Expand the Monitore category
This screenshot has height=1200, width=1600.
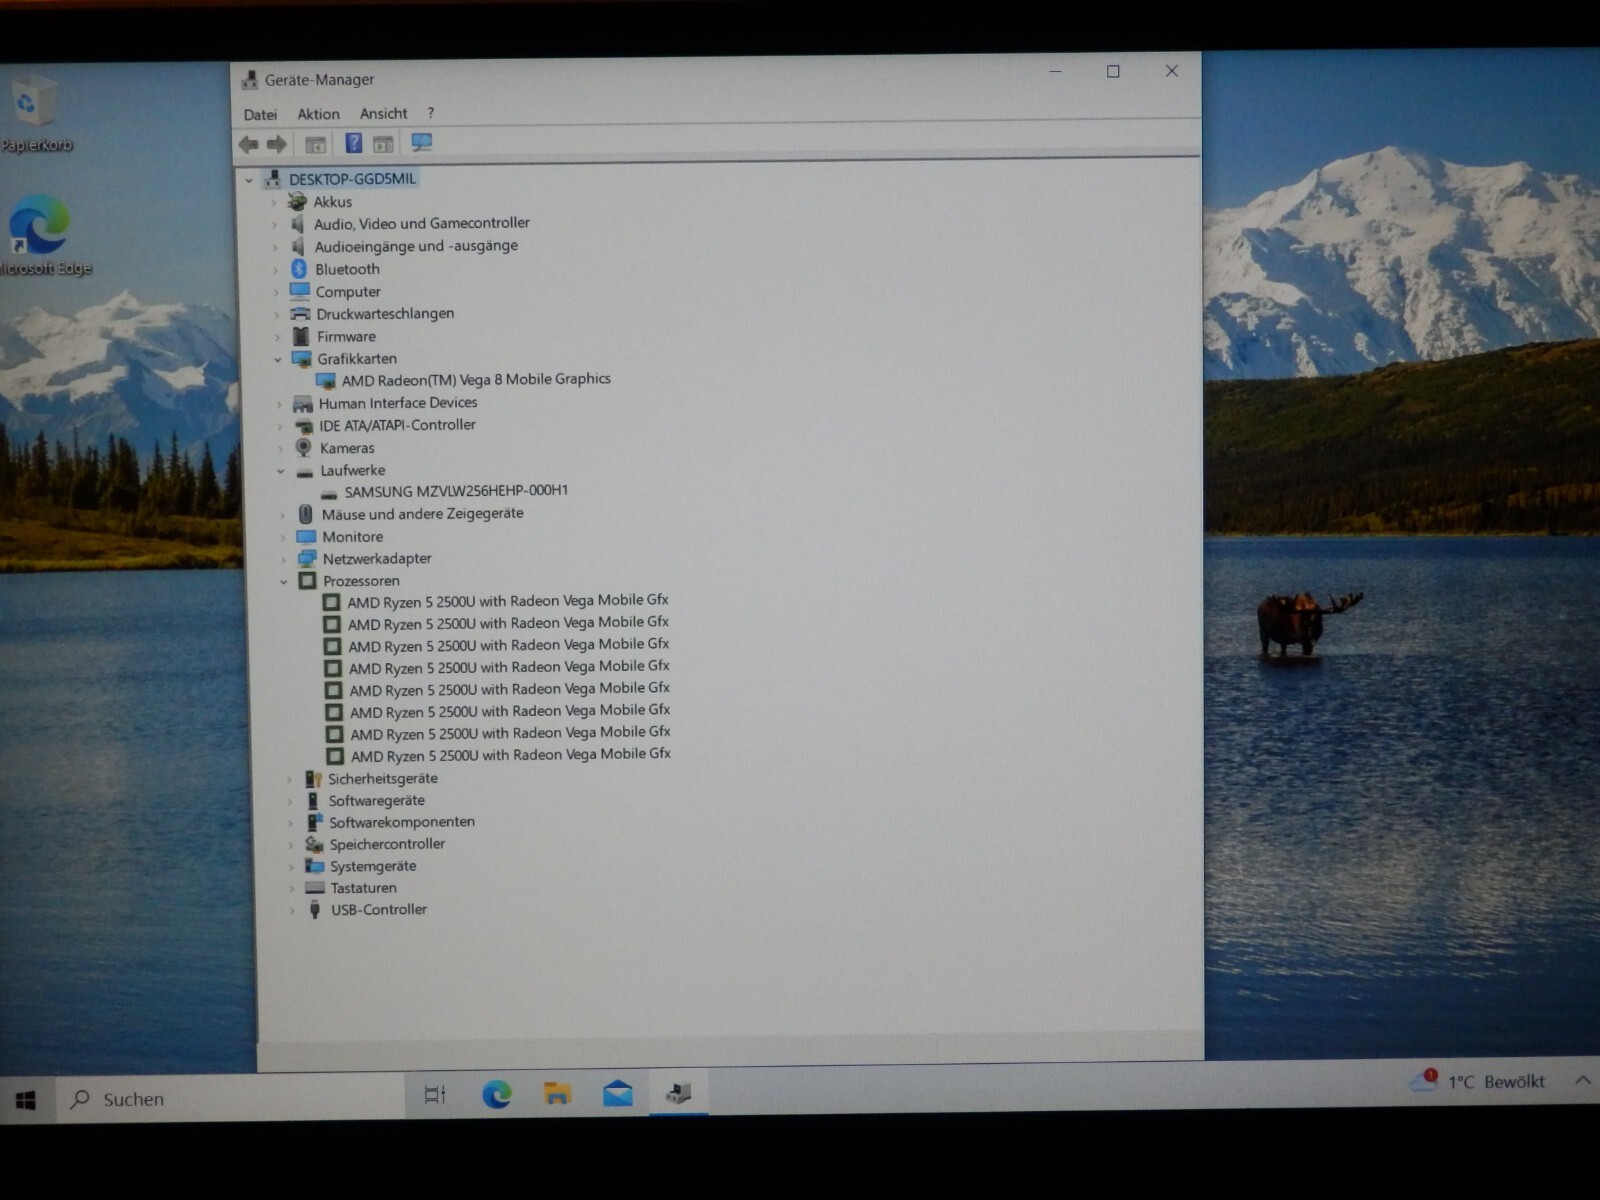283,537
